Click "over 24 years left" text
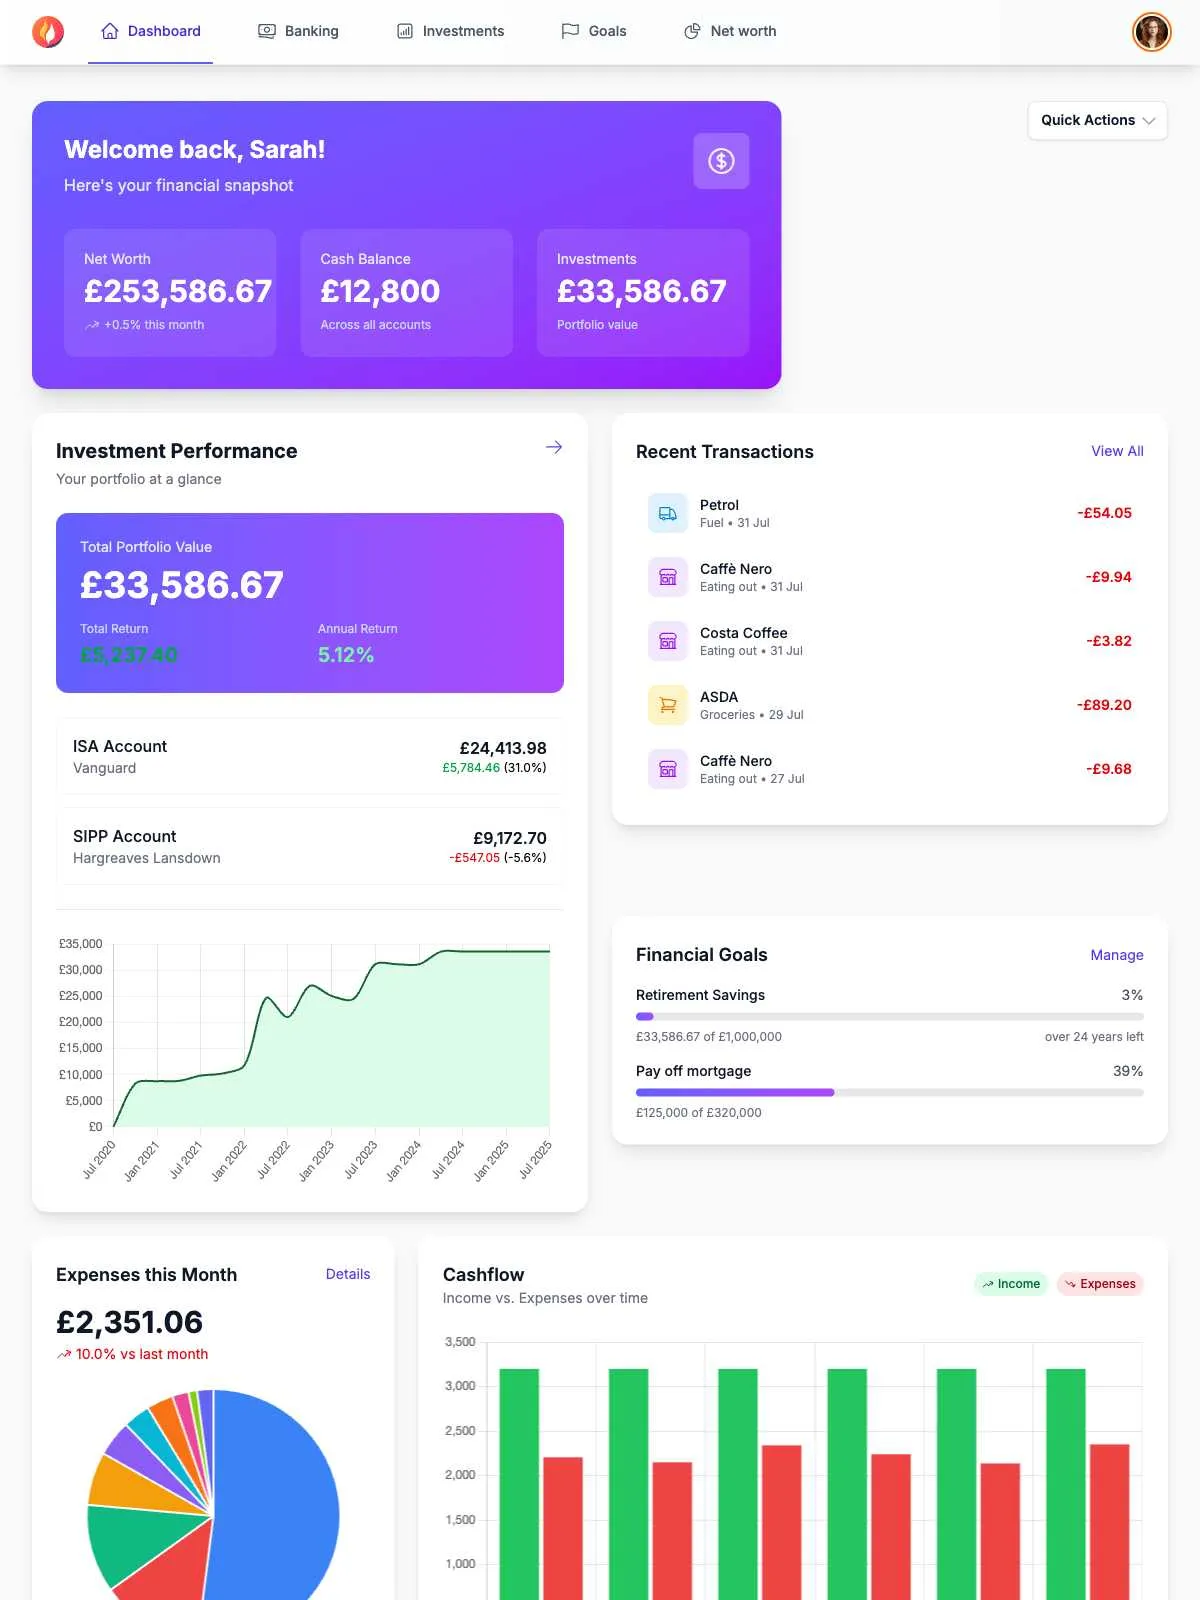 point(1094,1037)
